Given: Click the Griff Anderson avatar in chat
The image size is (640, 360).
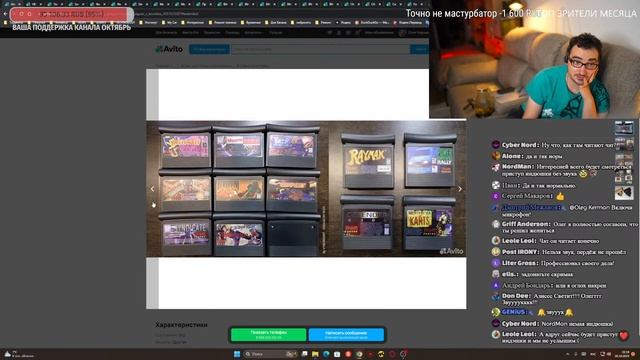Looking at the screenshot, I should coord(496,224).
